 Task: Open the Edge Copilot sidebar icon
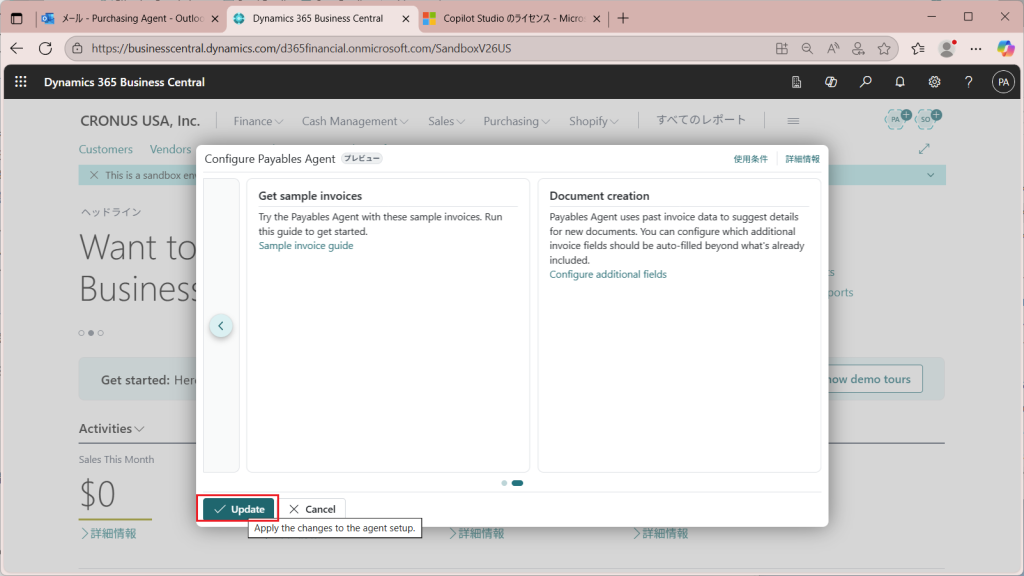click(1005, 48)
